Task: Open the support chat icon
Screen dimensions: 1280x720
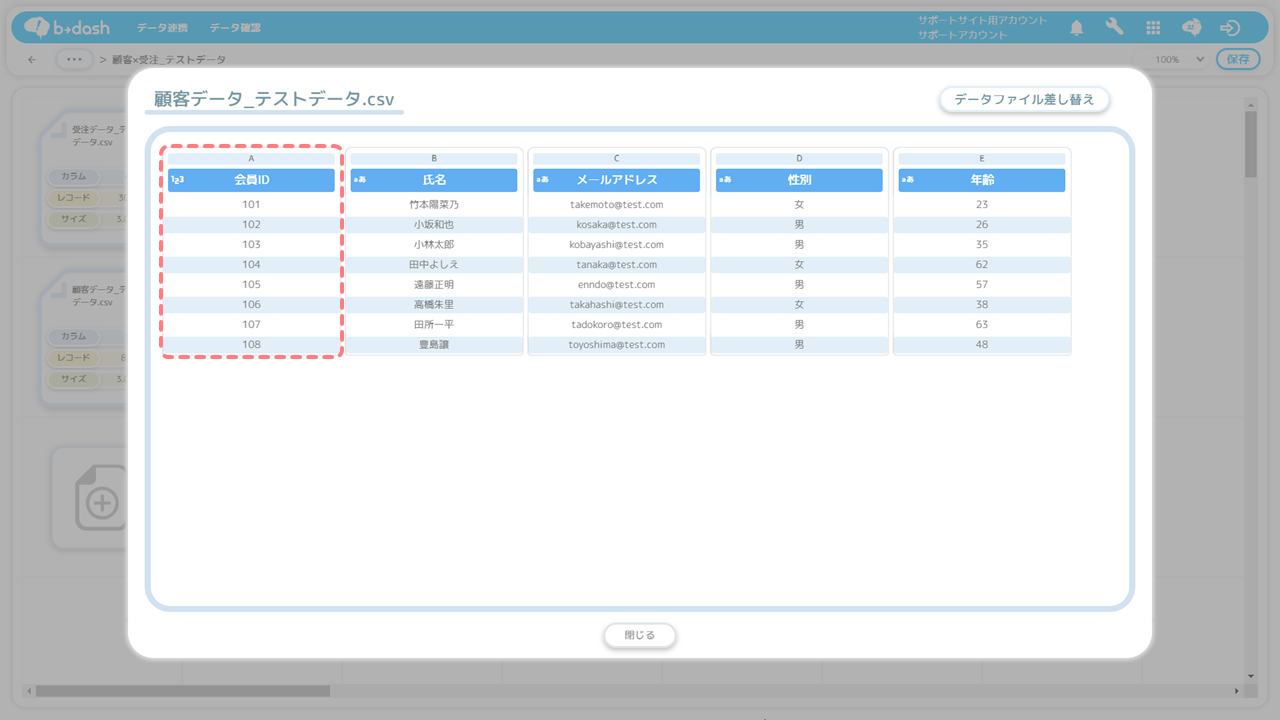Action: coord(1192,28)
